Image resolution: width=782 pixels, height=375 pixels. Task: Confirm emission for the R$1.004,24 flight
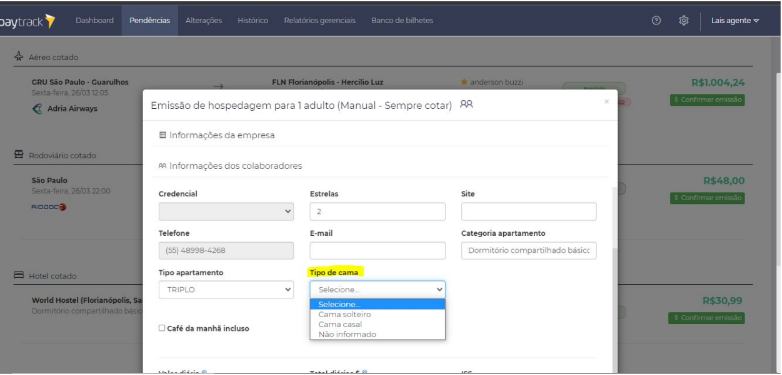pyautogui.click(x=707, y=100)
